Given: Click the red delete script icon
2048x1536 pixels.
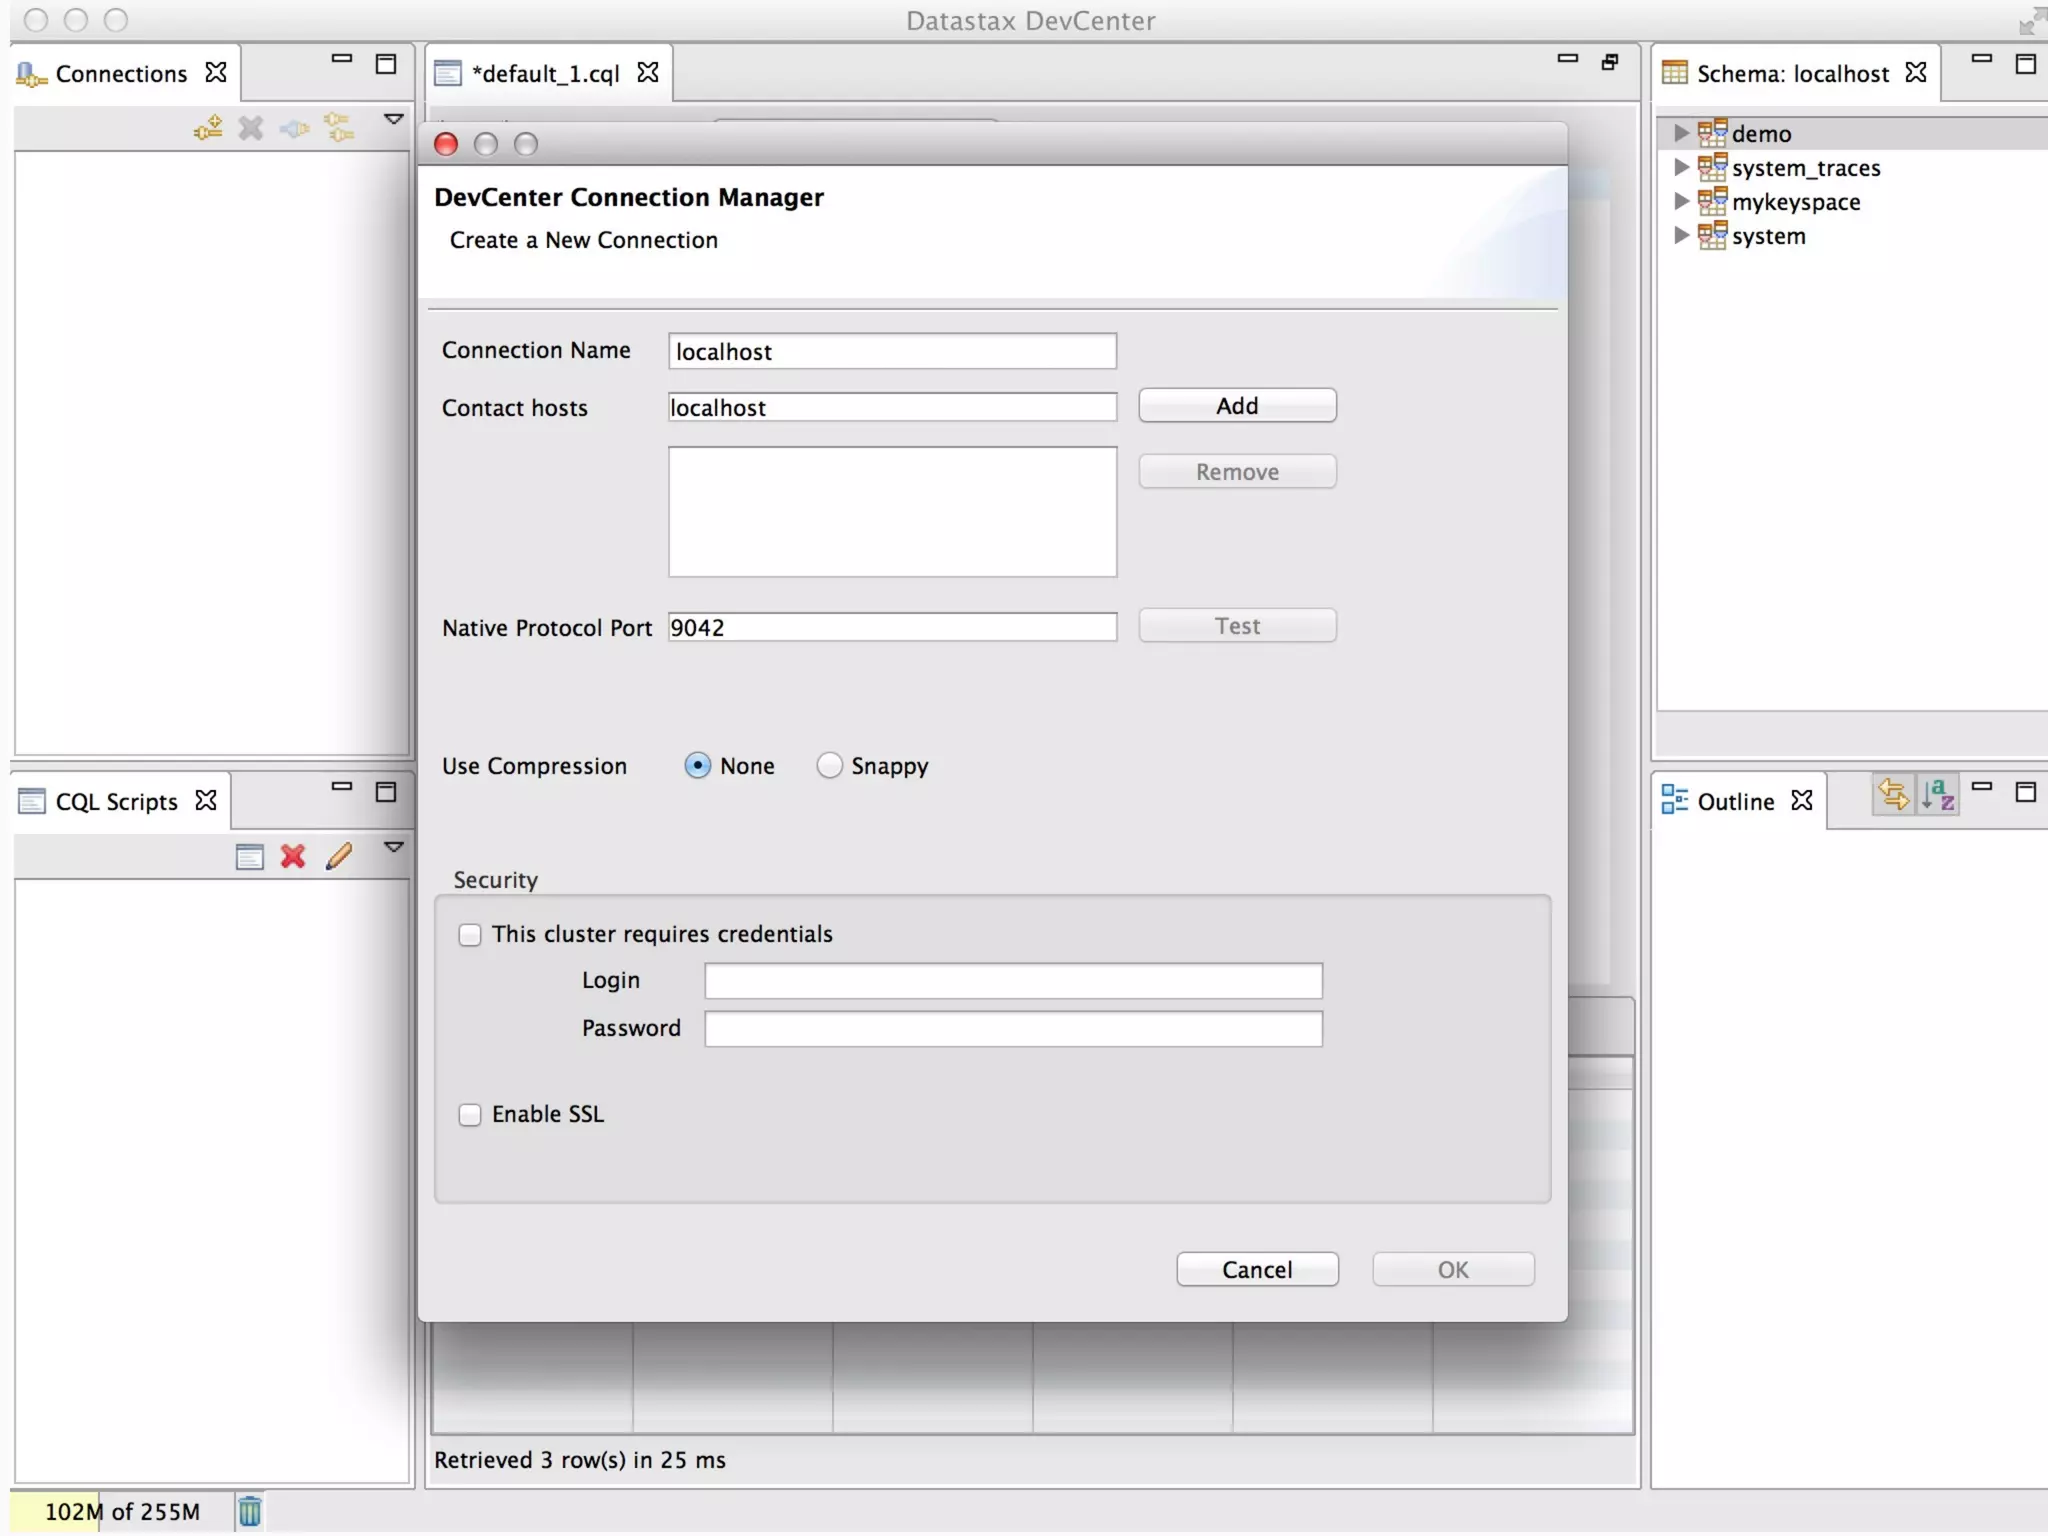Looking at the screenshot, I should tap(293, 856).
